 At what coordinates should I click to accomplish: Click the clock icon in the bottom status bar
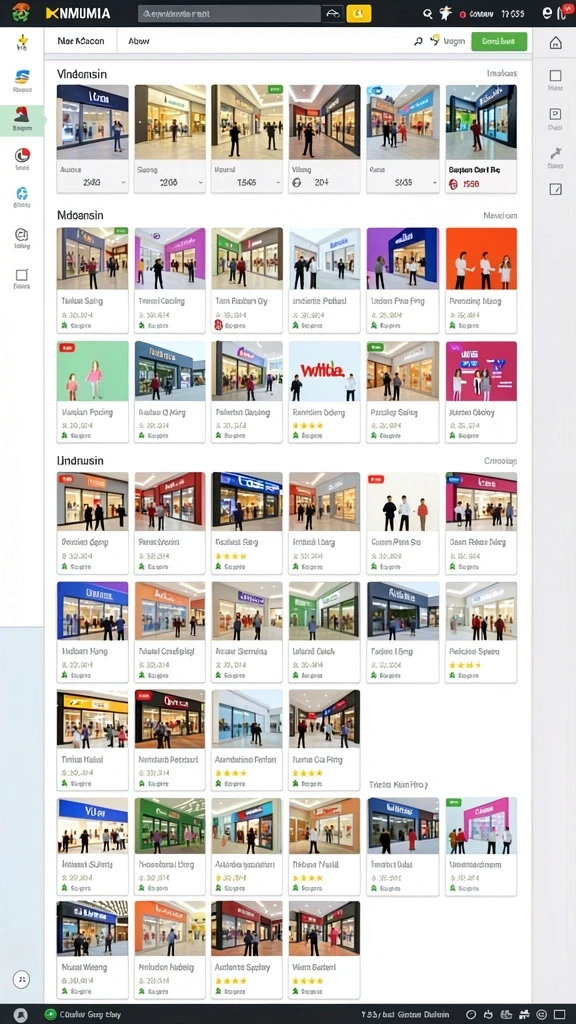pos(472,1015)
